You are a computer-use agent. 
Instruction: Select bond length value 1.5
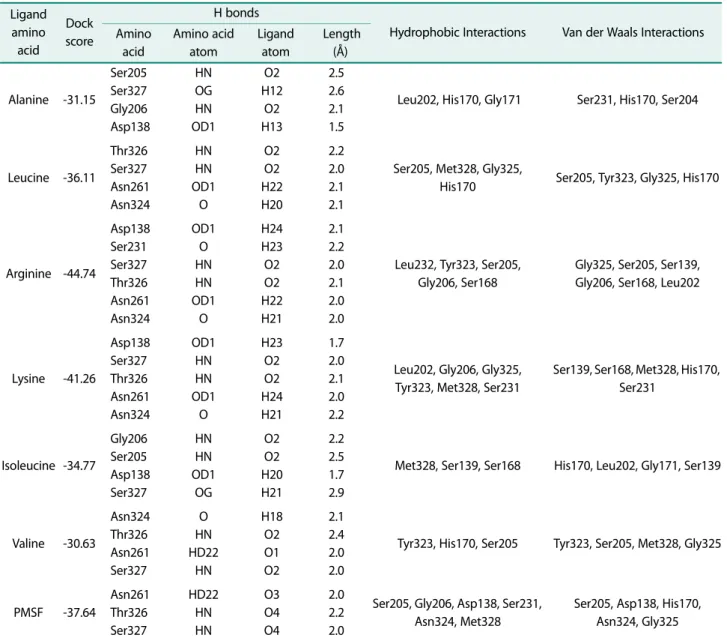(336, 127)
